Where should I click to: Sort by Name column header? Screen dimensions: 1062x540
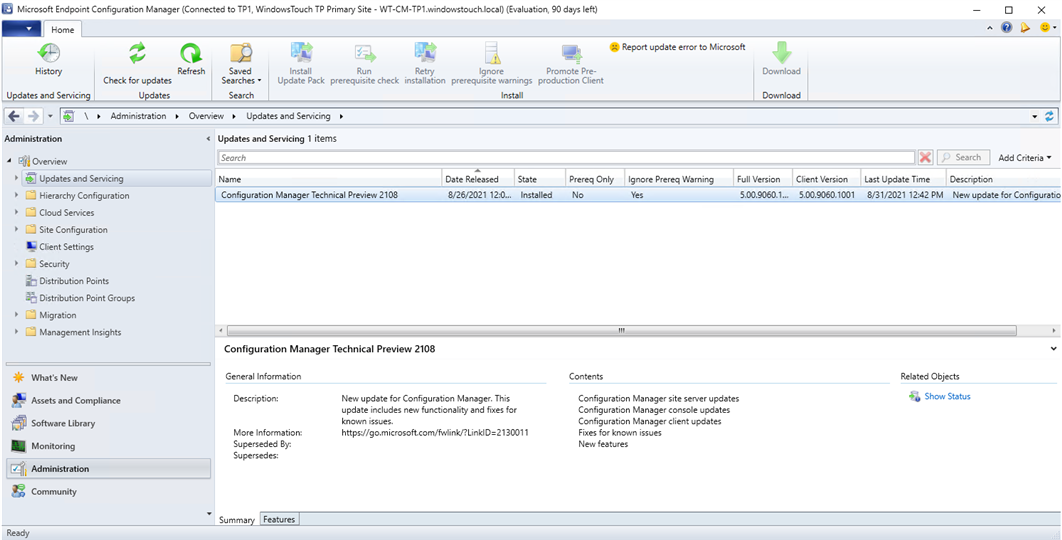tap(328, 179)
